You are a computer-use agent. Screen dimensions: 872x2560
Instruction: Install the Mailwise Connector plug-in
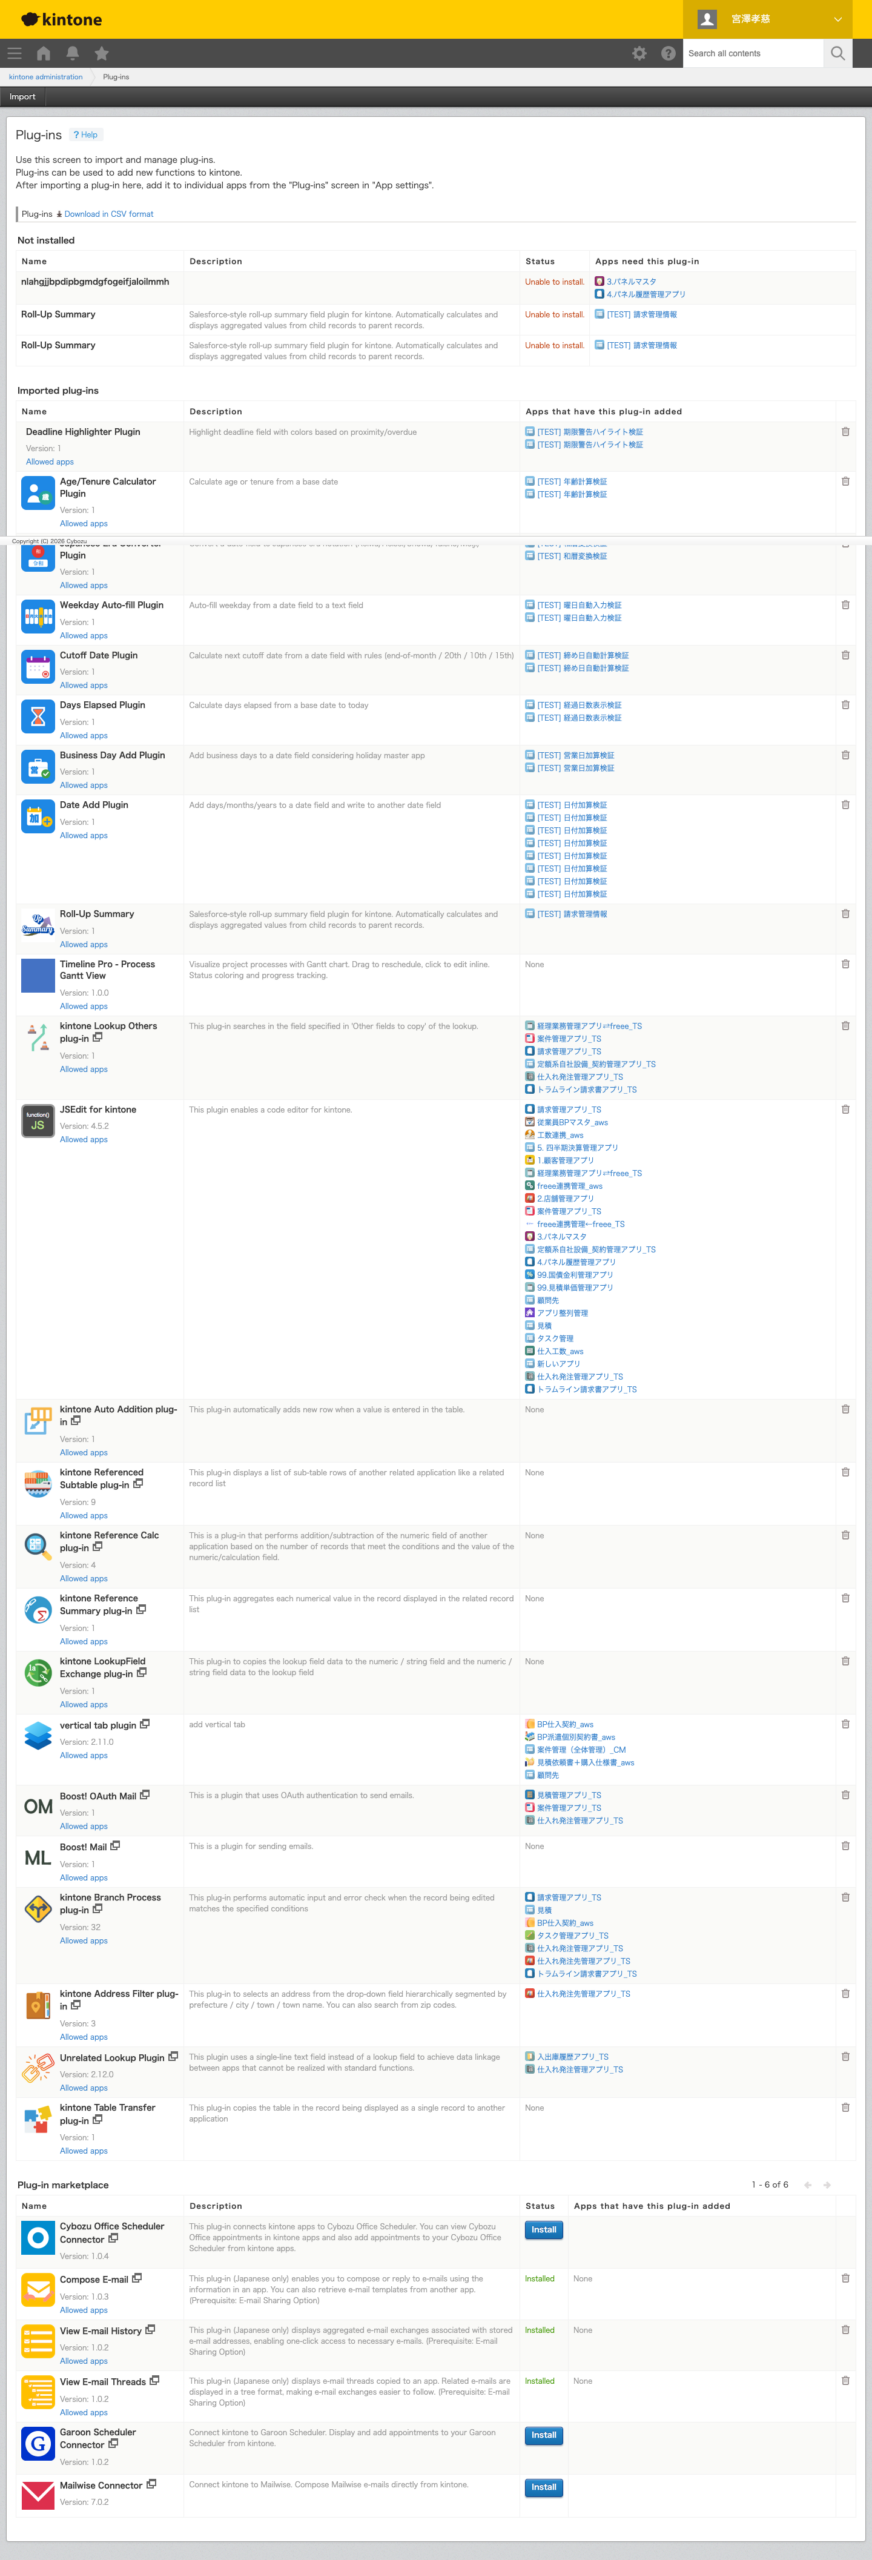click(x=543, y=2487)
